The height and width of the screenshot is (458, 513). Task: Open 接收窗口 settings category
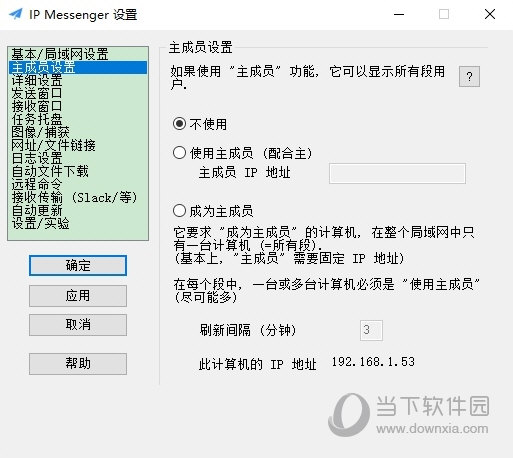(78, 106)
